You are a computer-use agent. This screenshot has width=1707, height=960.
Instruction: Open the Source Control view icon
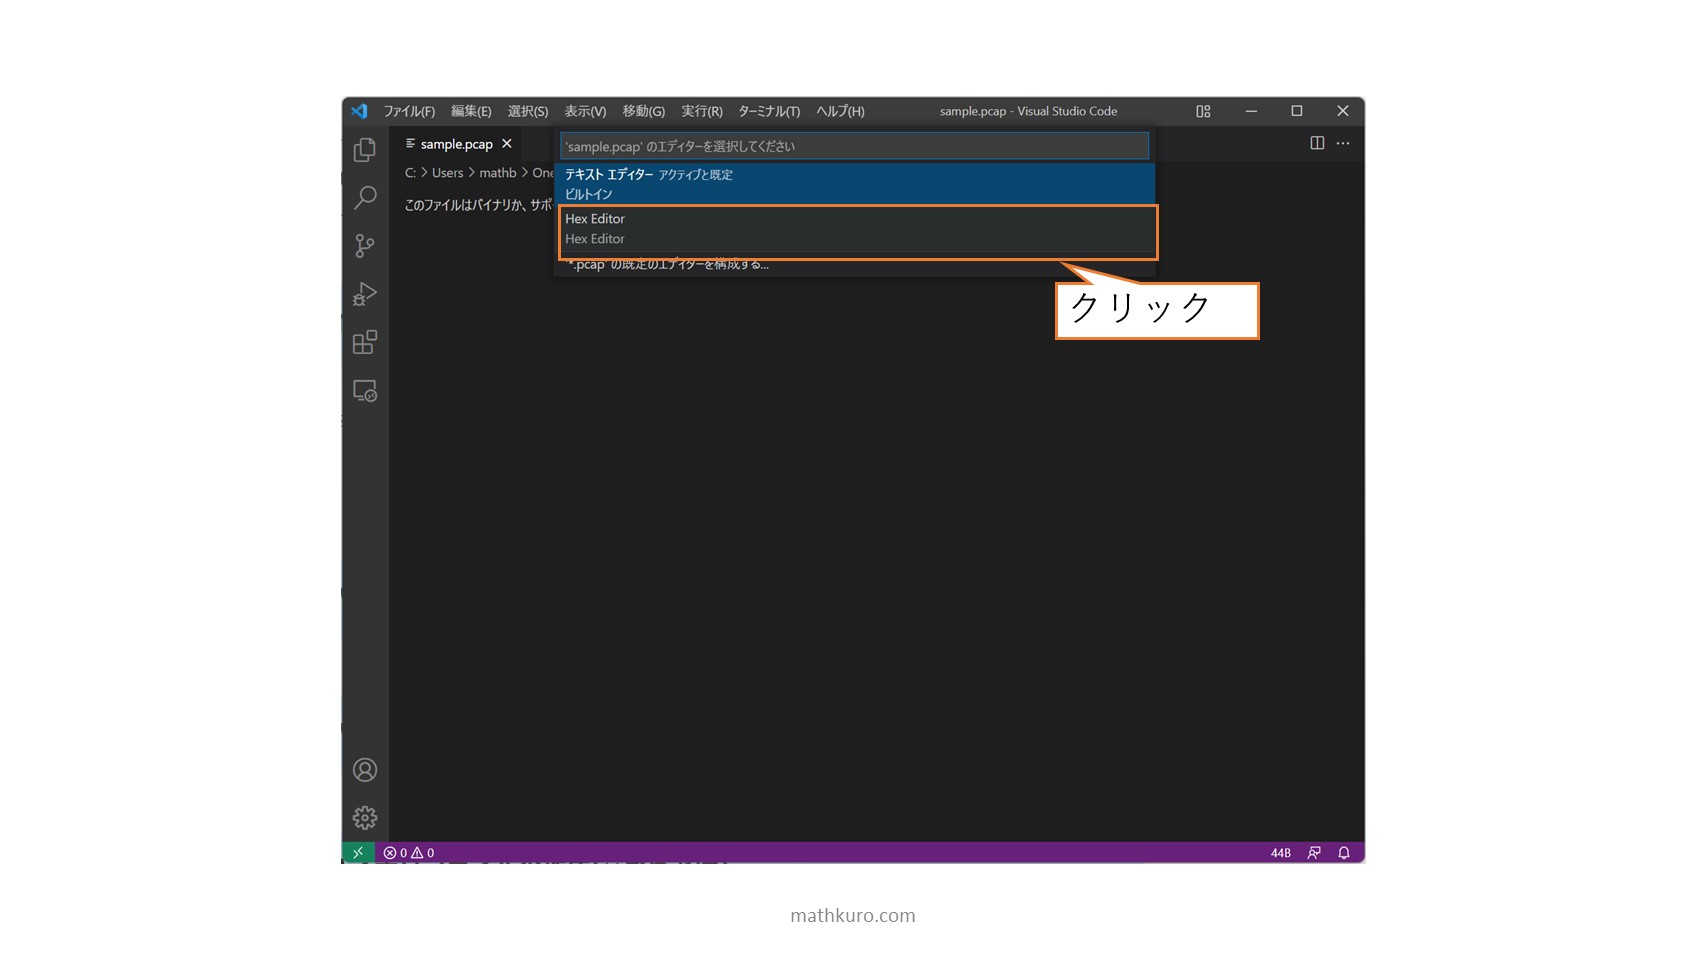[x=365, y=246]
